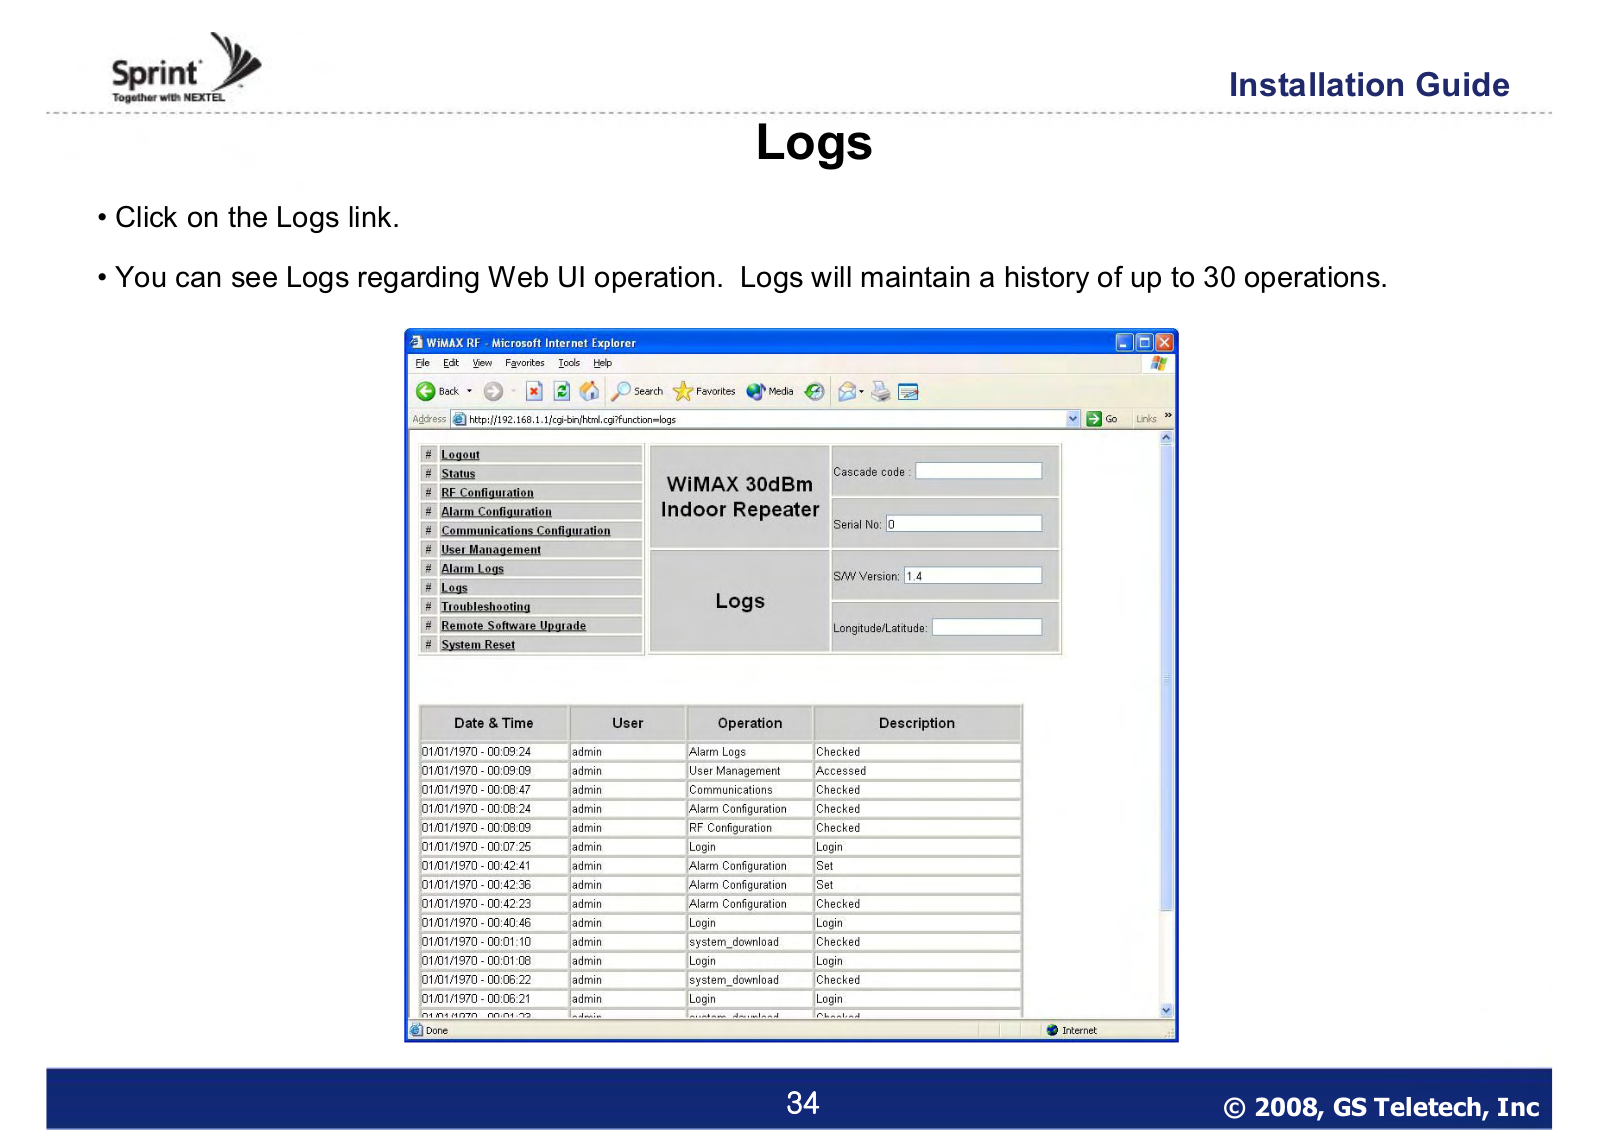
Task: Click the '01/01/1970 - 00:06:22' log cell
Action: coord(494,980)
